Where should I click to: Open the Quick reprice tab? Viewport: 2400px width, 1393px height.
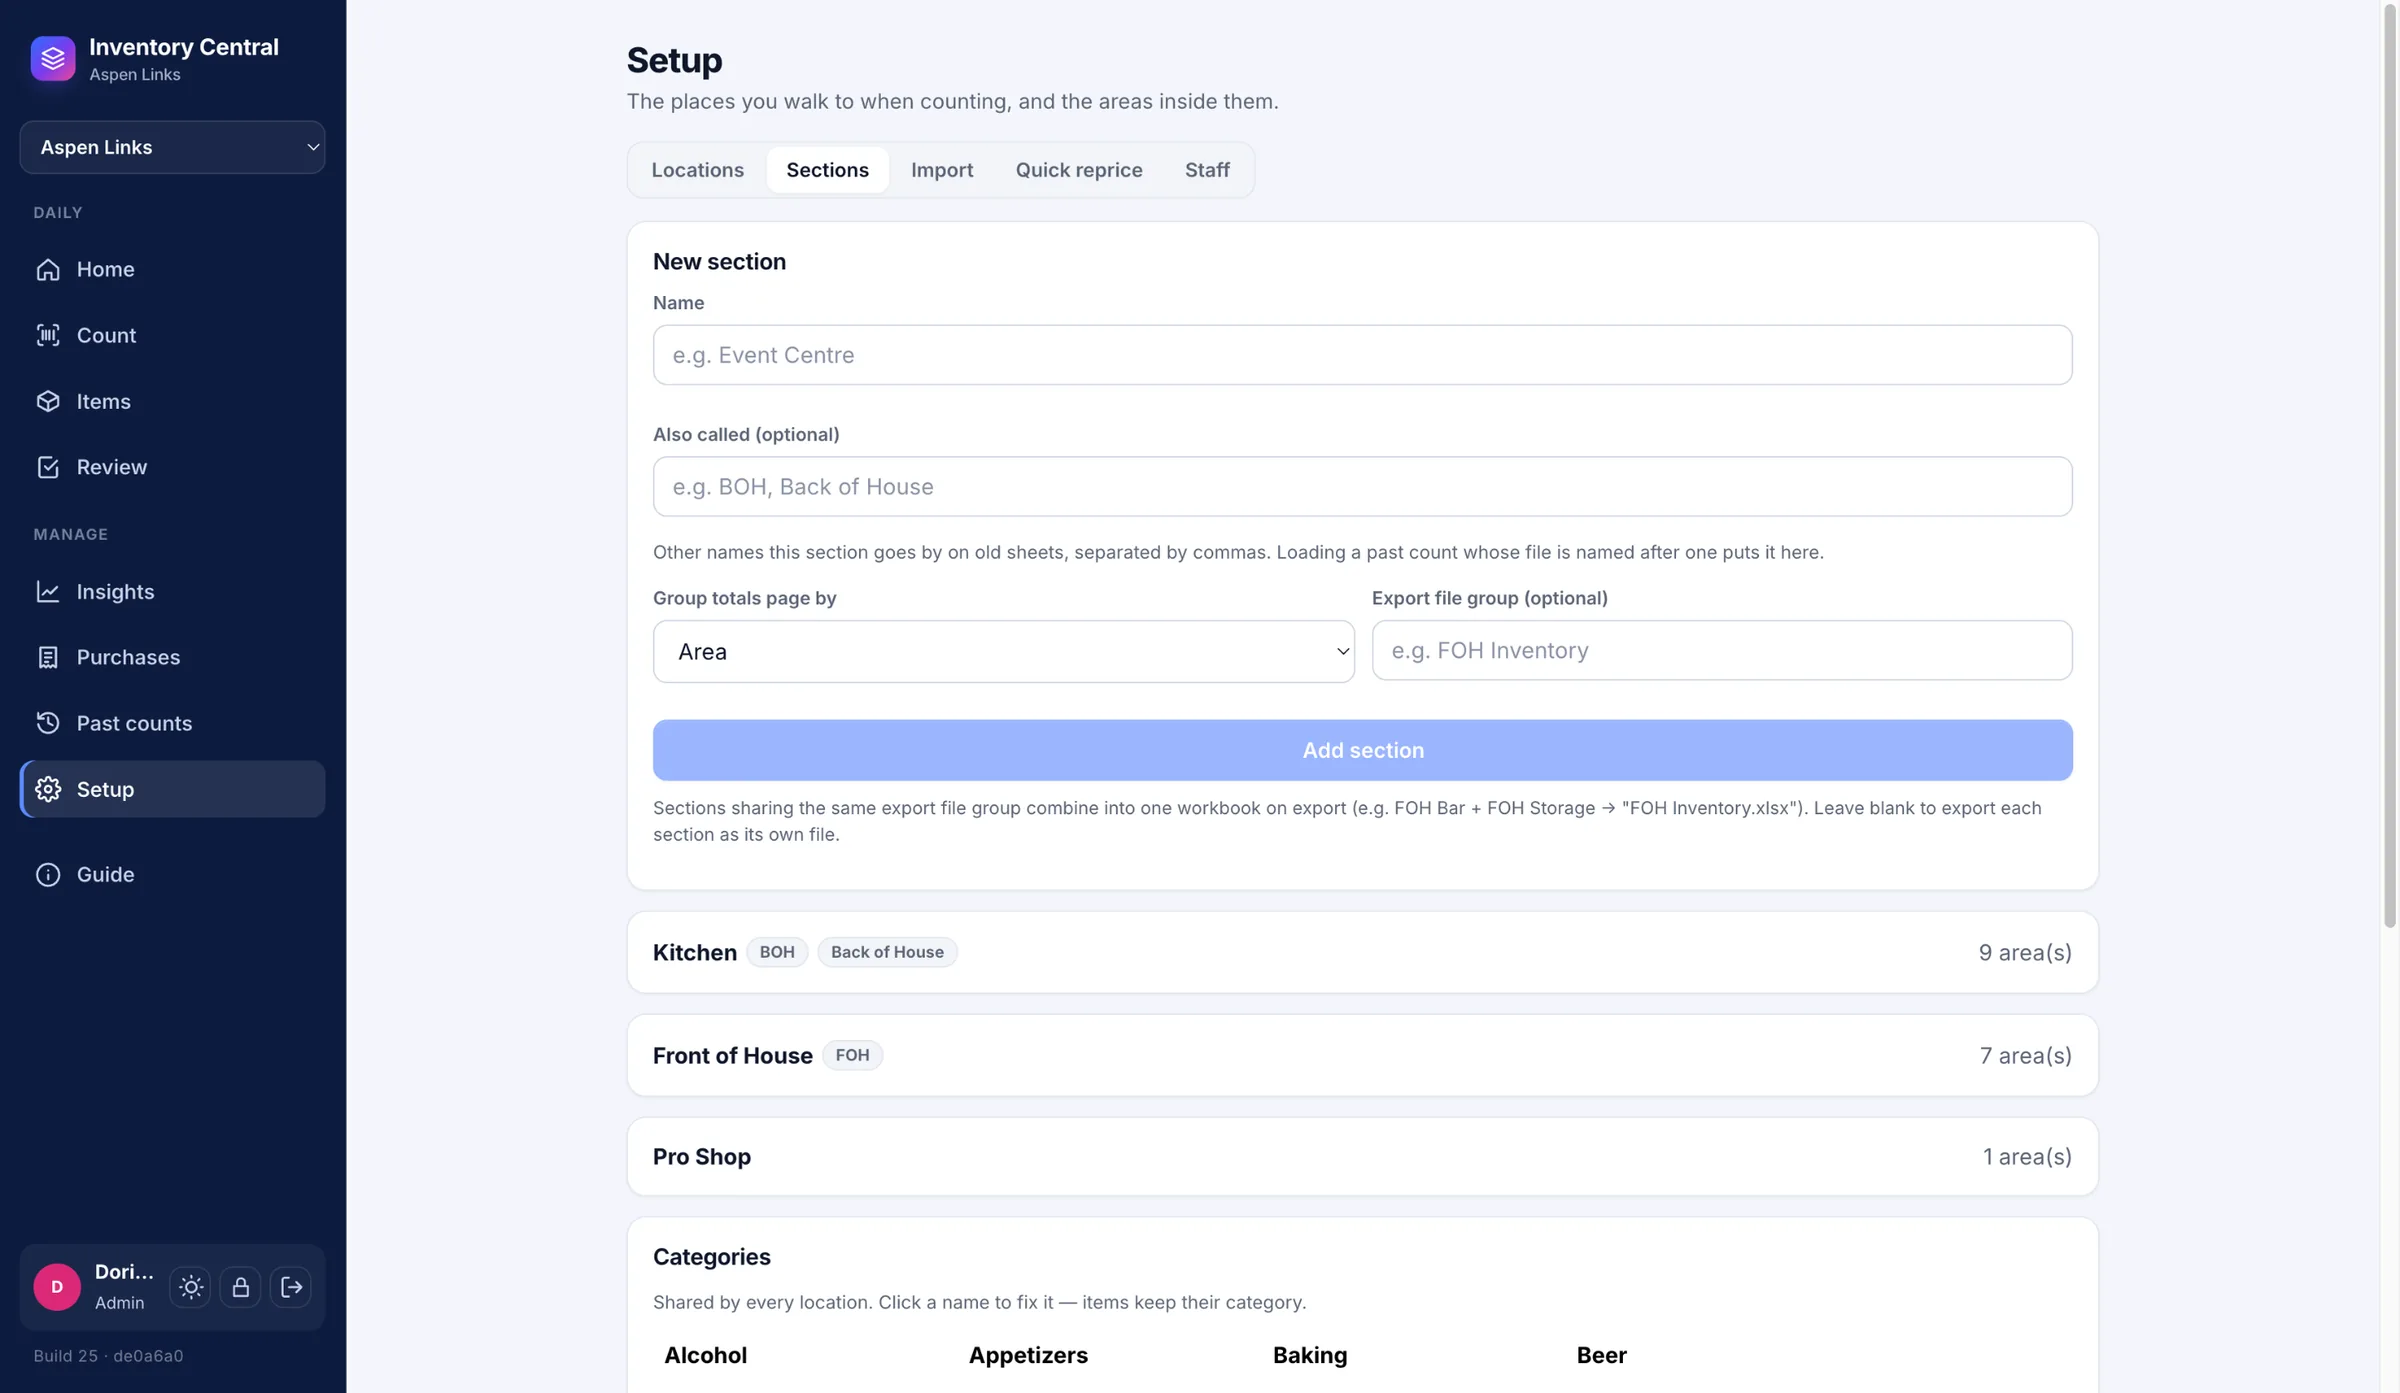pos(1079,170)
